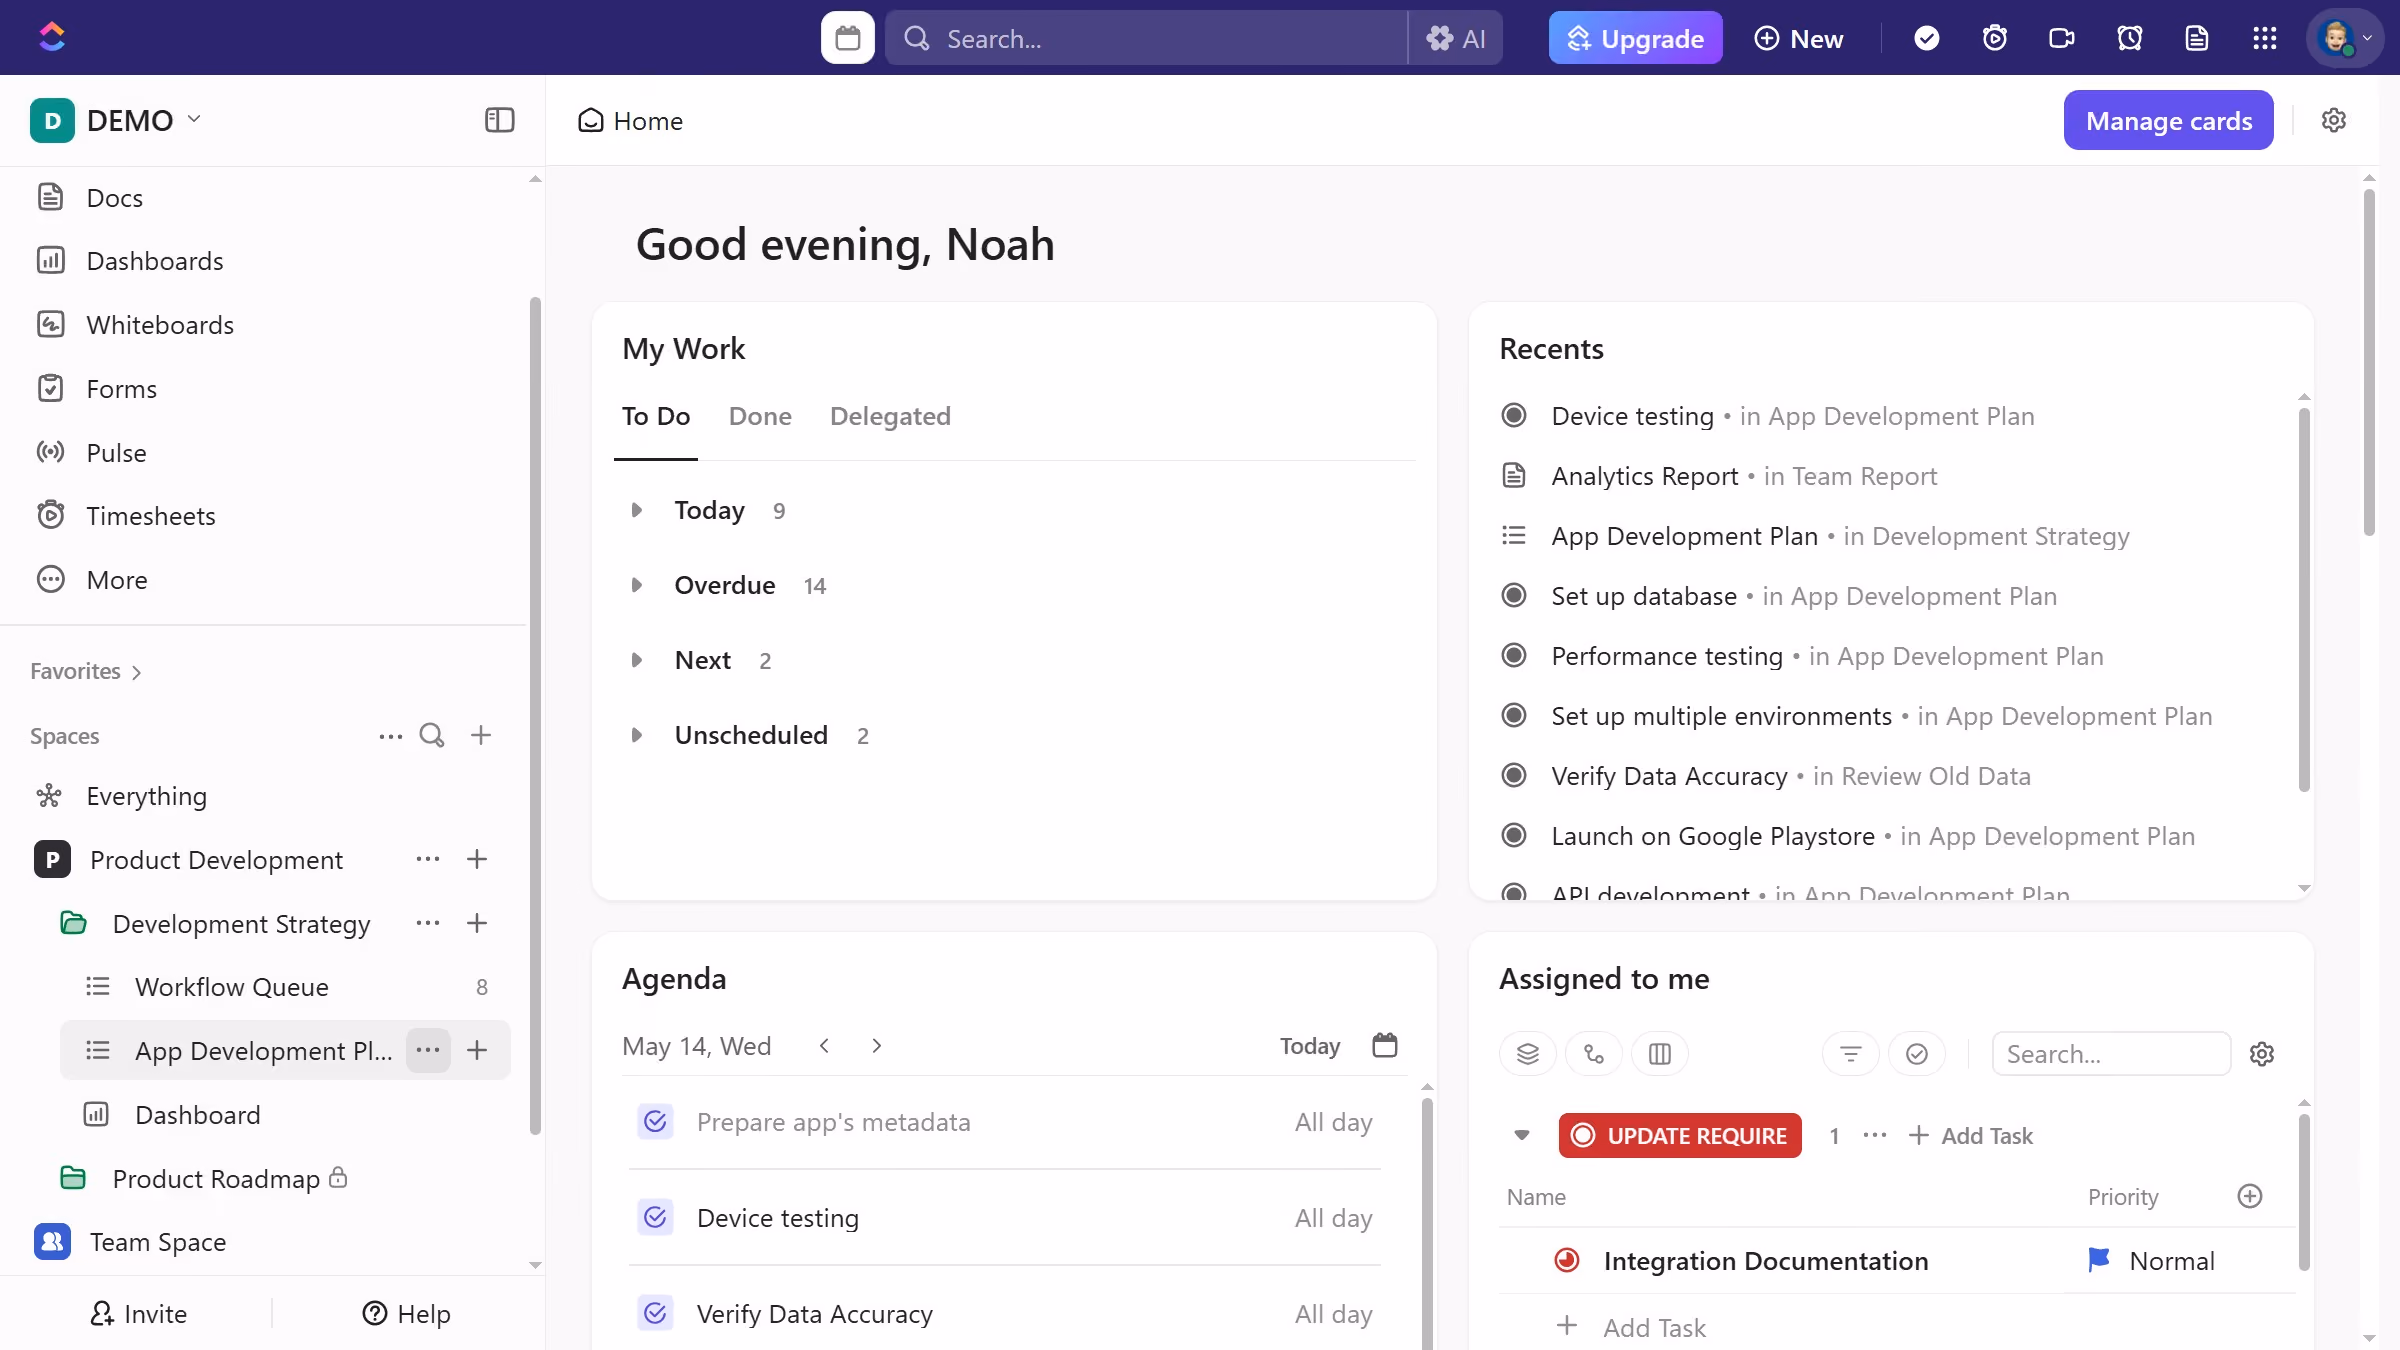The height and width of the screenshot is (1350, 2400).
Task: Collapse the sidebar with the panel icon
Action: click(499, 120)
